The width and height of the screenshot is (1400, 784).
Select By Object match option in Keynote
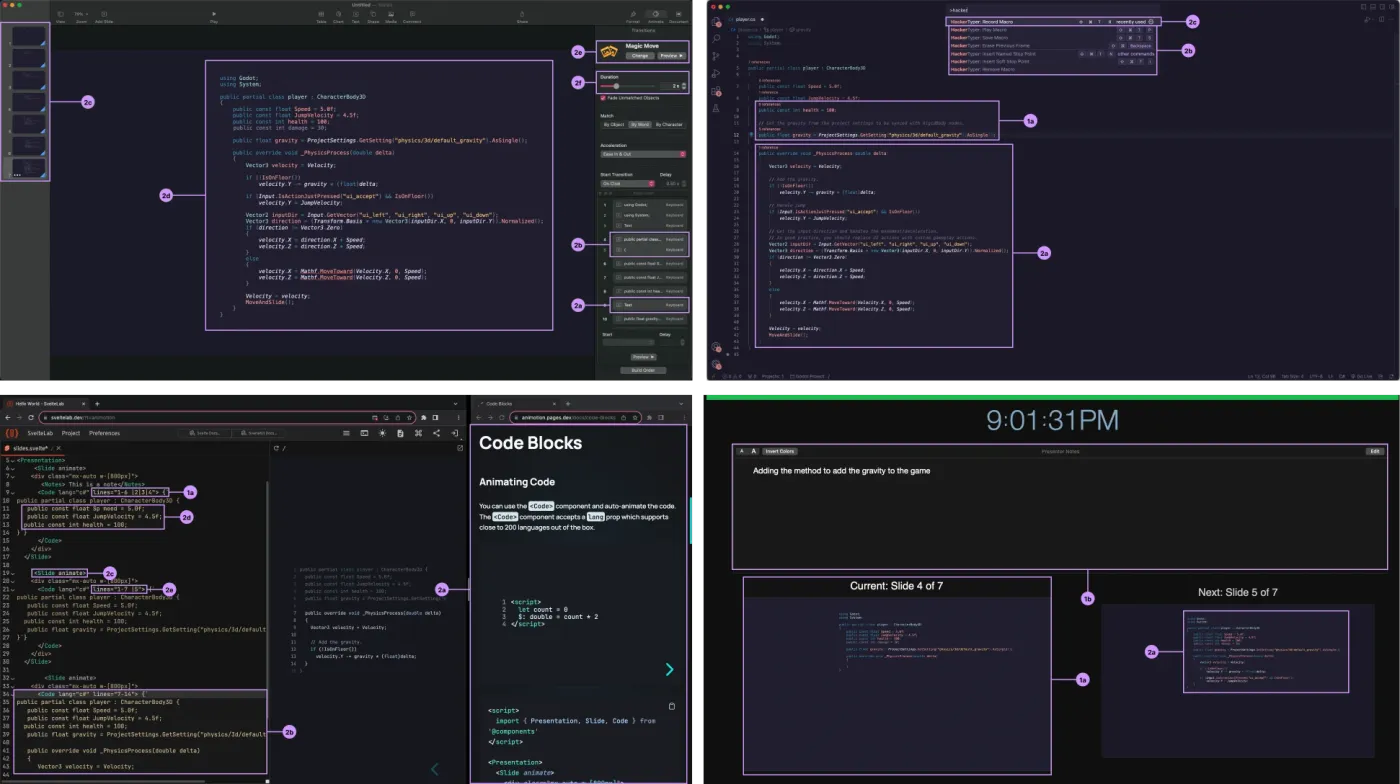click(613, 125)
